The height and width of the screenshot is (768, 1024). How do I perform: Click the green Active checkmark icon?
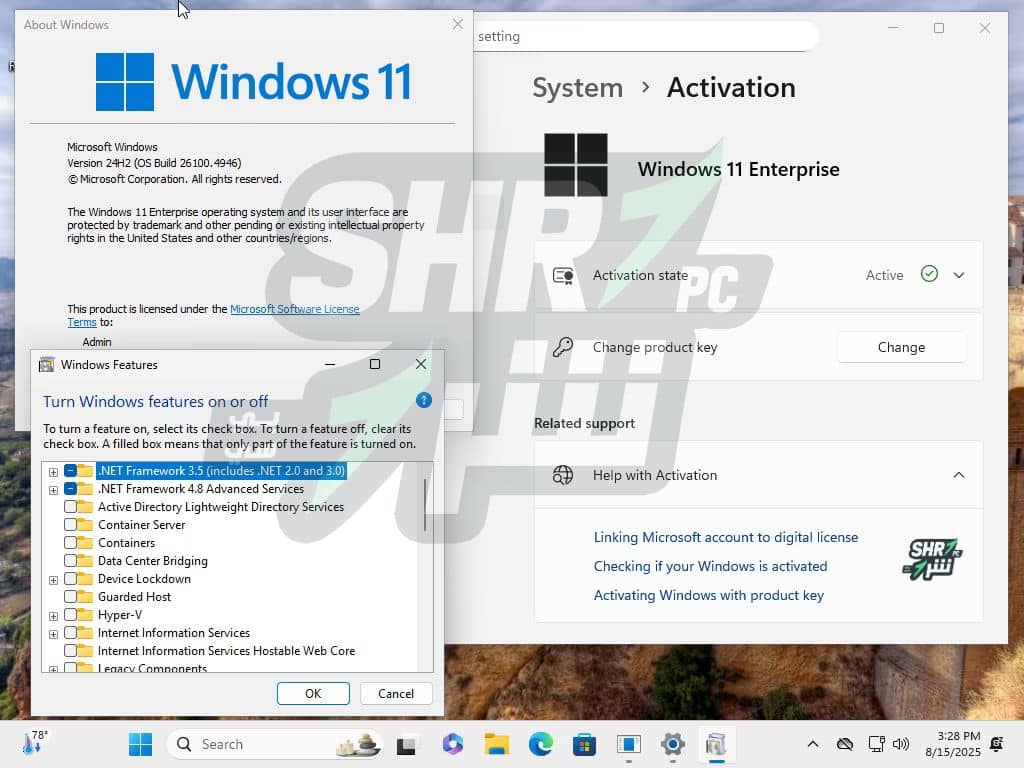tap(929, 274)
